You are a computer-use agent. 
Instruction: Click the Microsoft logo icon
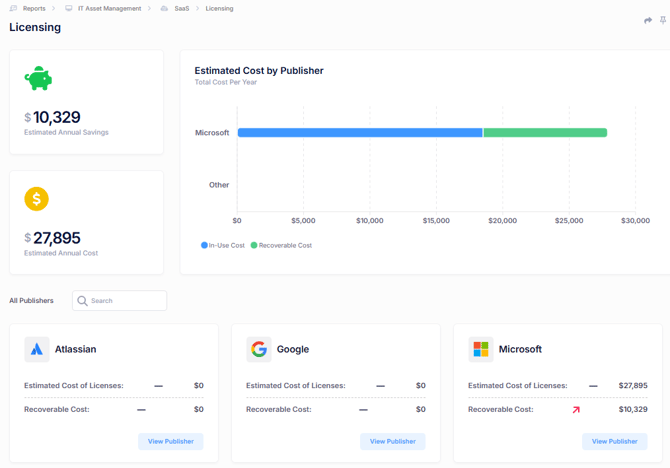(481, 349)
